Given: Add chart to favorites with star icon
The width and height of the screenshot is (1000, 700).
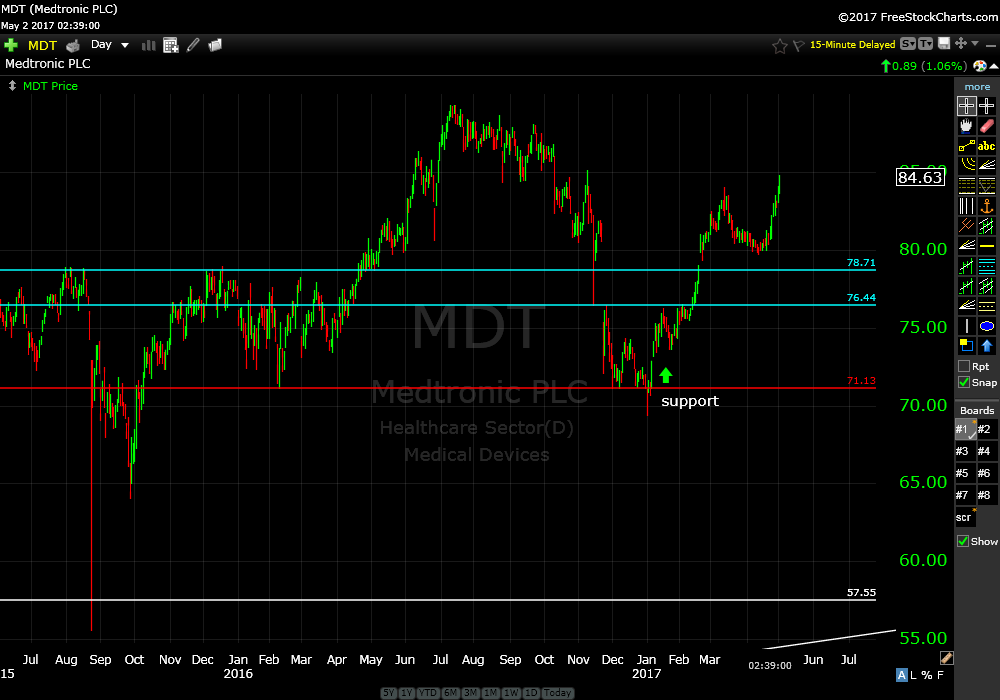Looking at the screenshot, I should [780, 45].
